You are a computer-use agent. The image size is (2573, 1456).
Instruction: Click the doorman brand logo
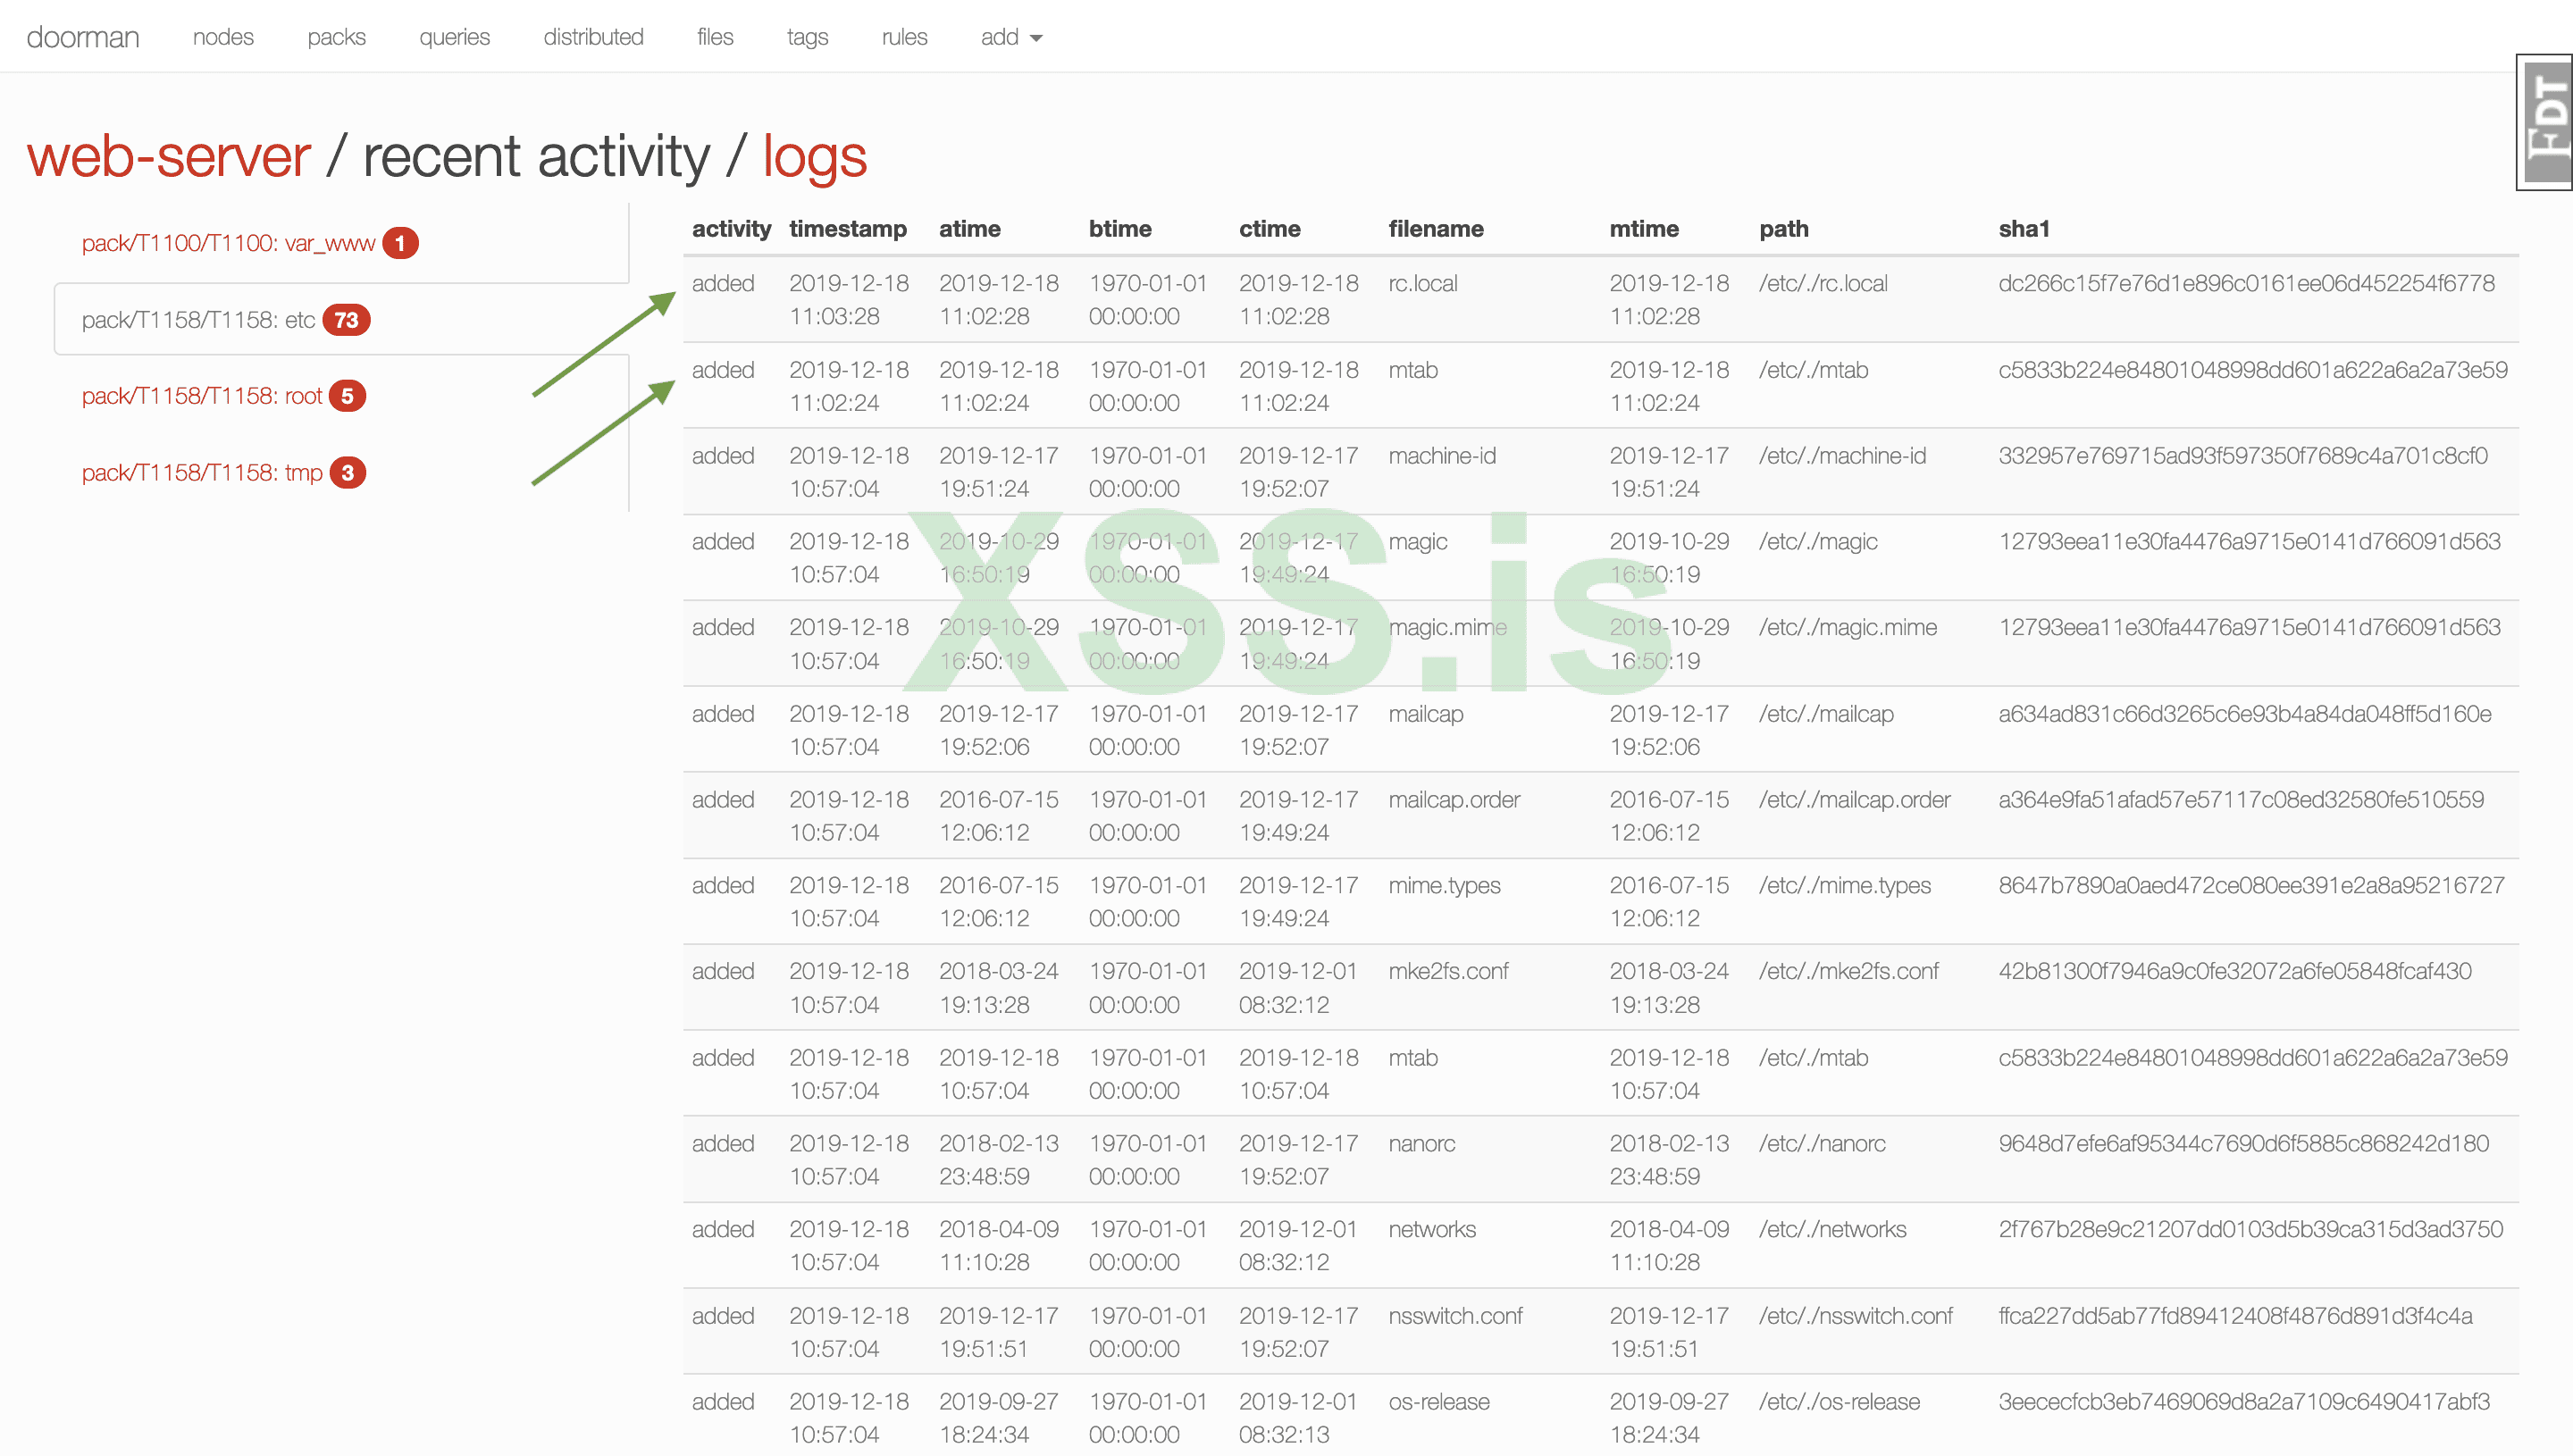pyautogui.click(x=83, y=37)
